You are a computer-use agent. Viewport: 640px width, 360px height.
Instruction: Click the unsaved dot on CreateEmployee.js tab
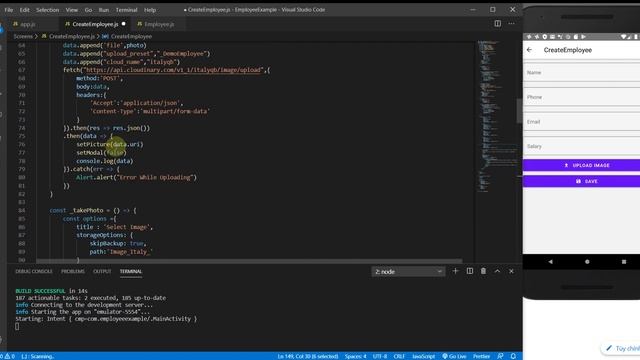point(123,24)
